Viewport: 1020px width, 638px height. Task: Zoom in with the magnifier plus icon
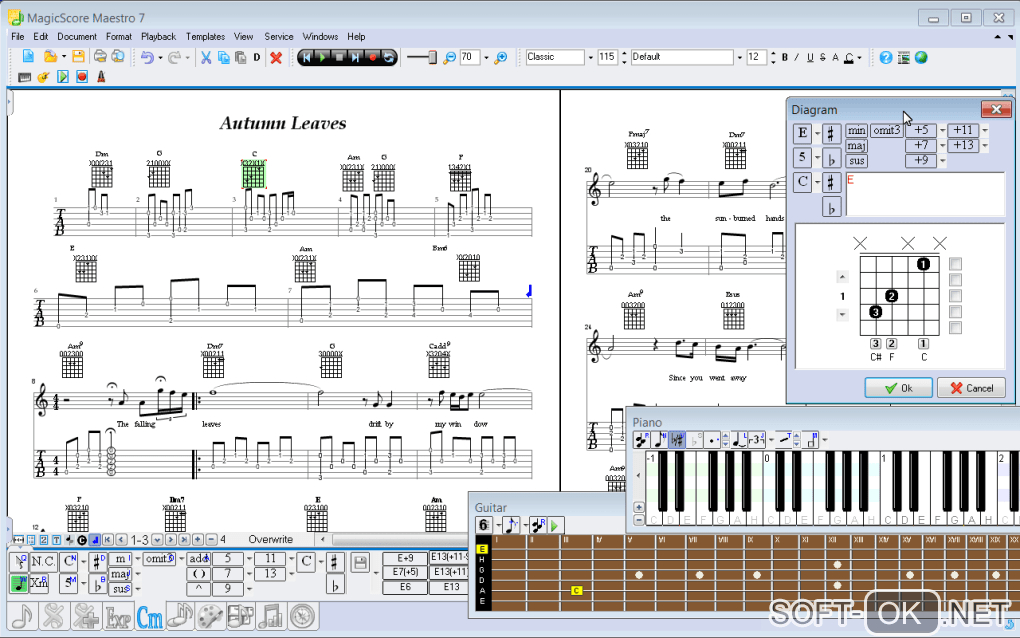500,57
